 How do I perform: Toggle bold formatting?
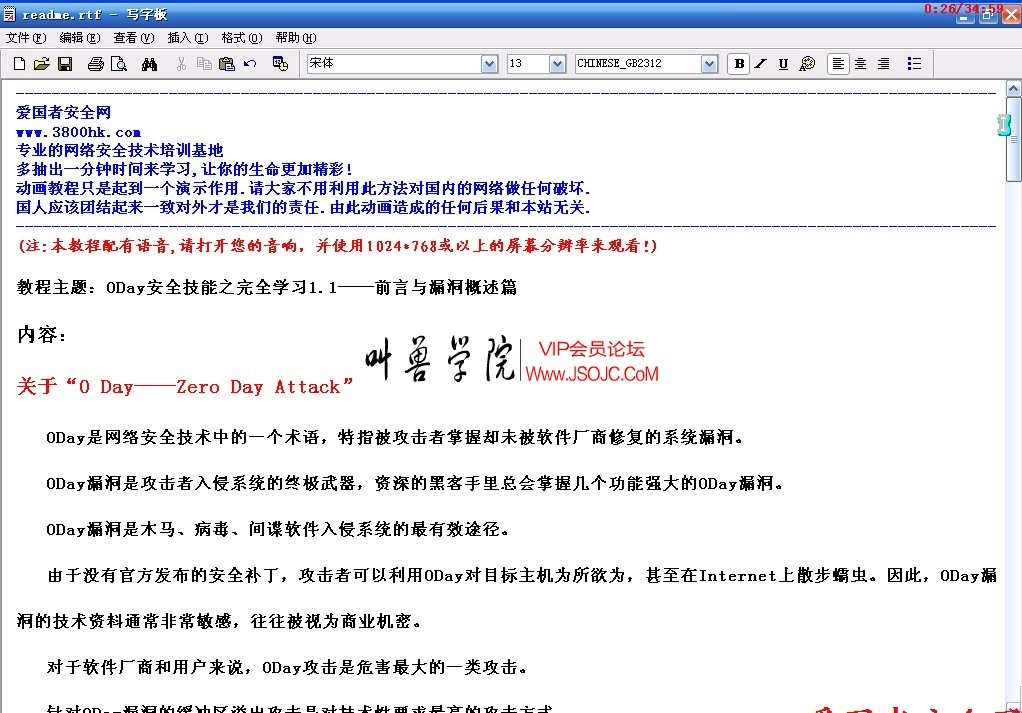pos(738,63)
